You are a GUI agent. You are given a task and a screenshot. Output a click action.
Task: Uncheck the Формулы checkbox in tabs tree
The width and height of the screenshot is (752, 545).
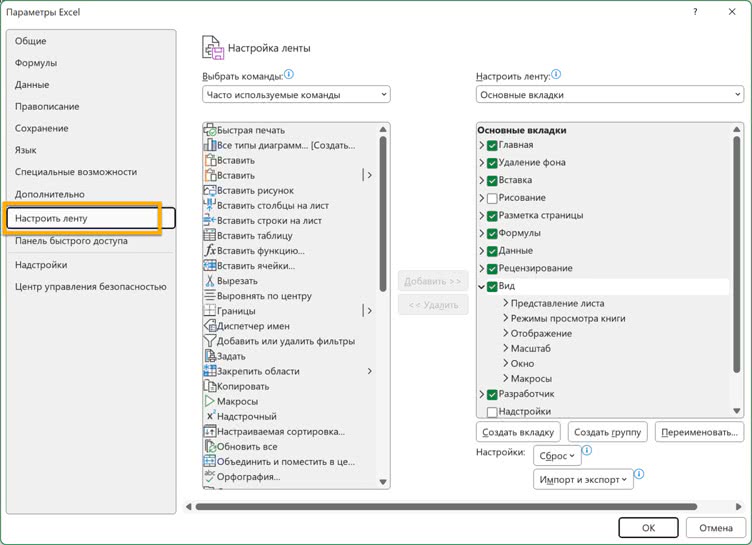492,234
